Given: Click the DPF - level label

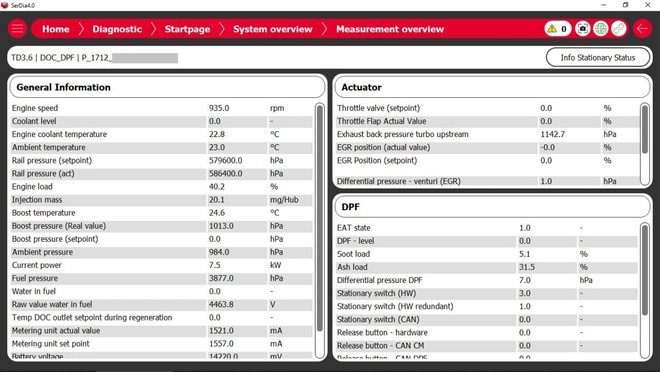Looking at the screenshot, I should [x=355, y=241].
